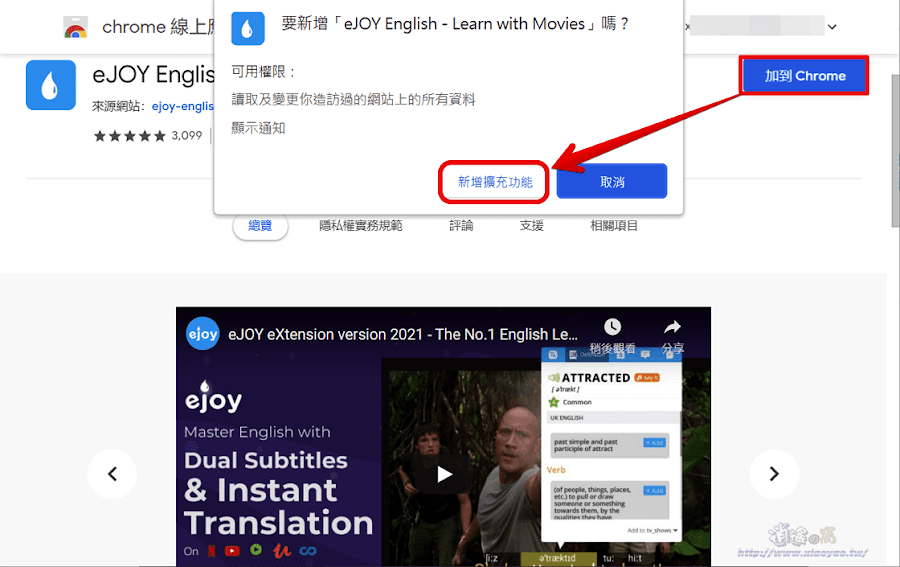The height and width of the screenshot is (567, 900).
Task: Show previous screenshot with left arrow
Action: pos(112,474)
